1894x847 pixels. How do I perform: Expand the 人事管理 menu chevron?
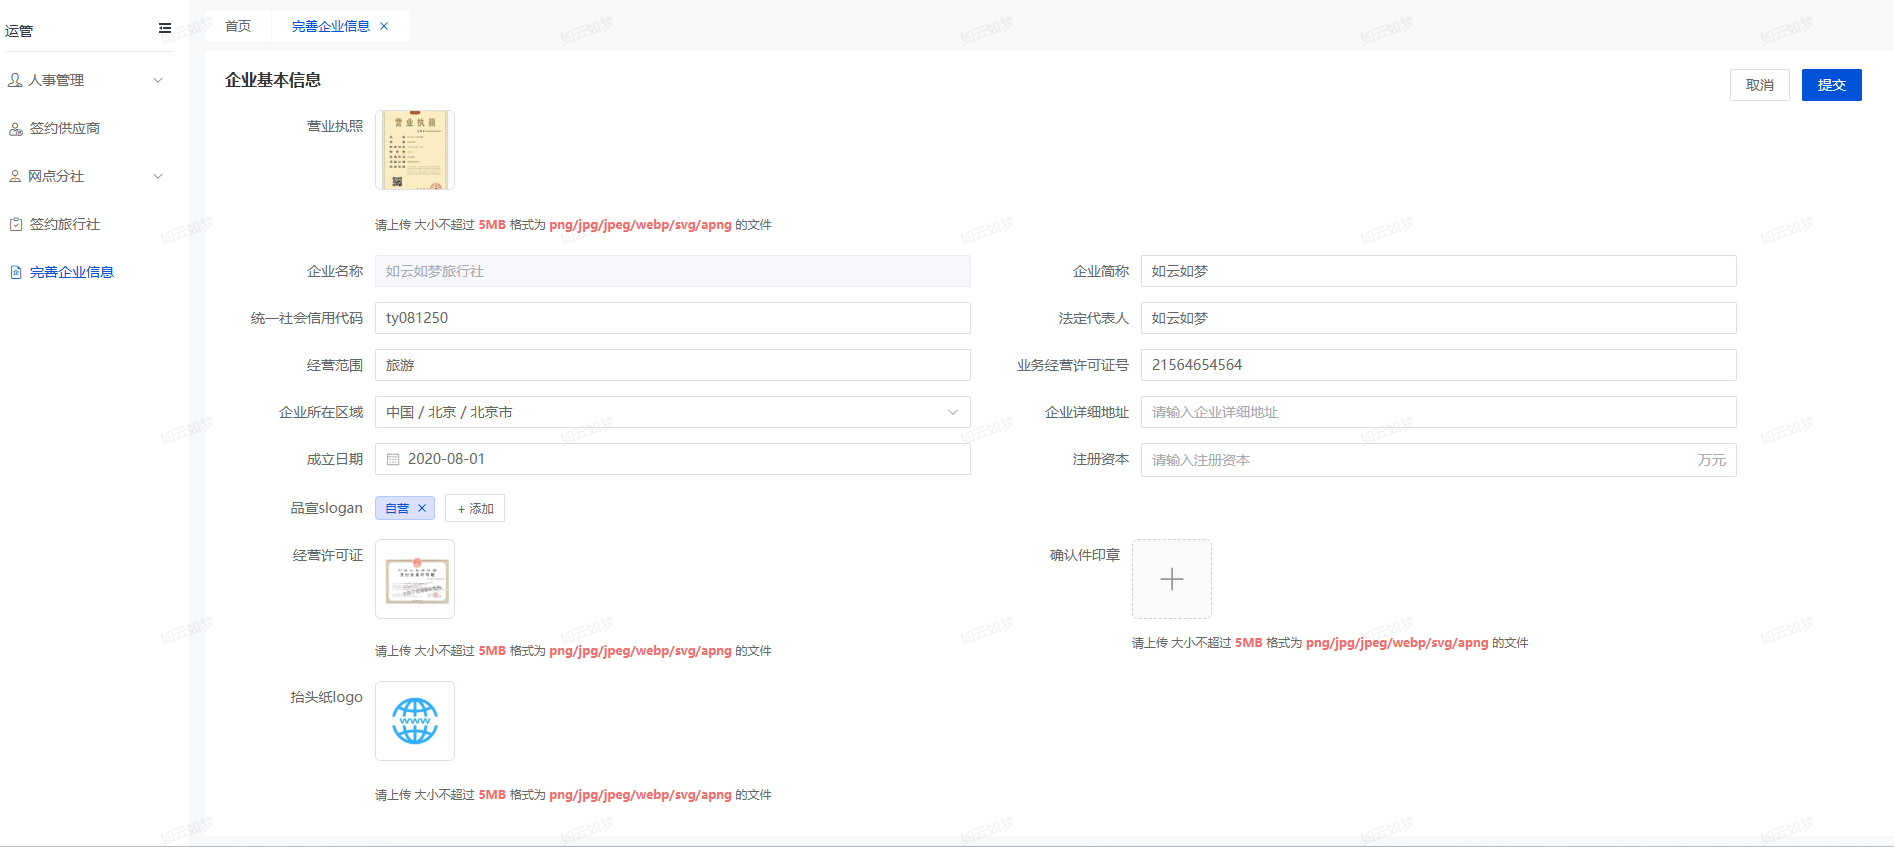(158, 80)
